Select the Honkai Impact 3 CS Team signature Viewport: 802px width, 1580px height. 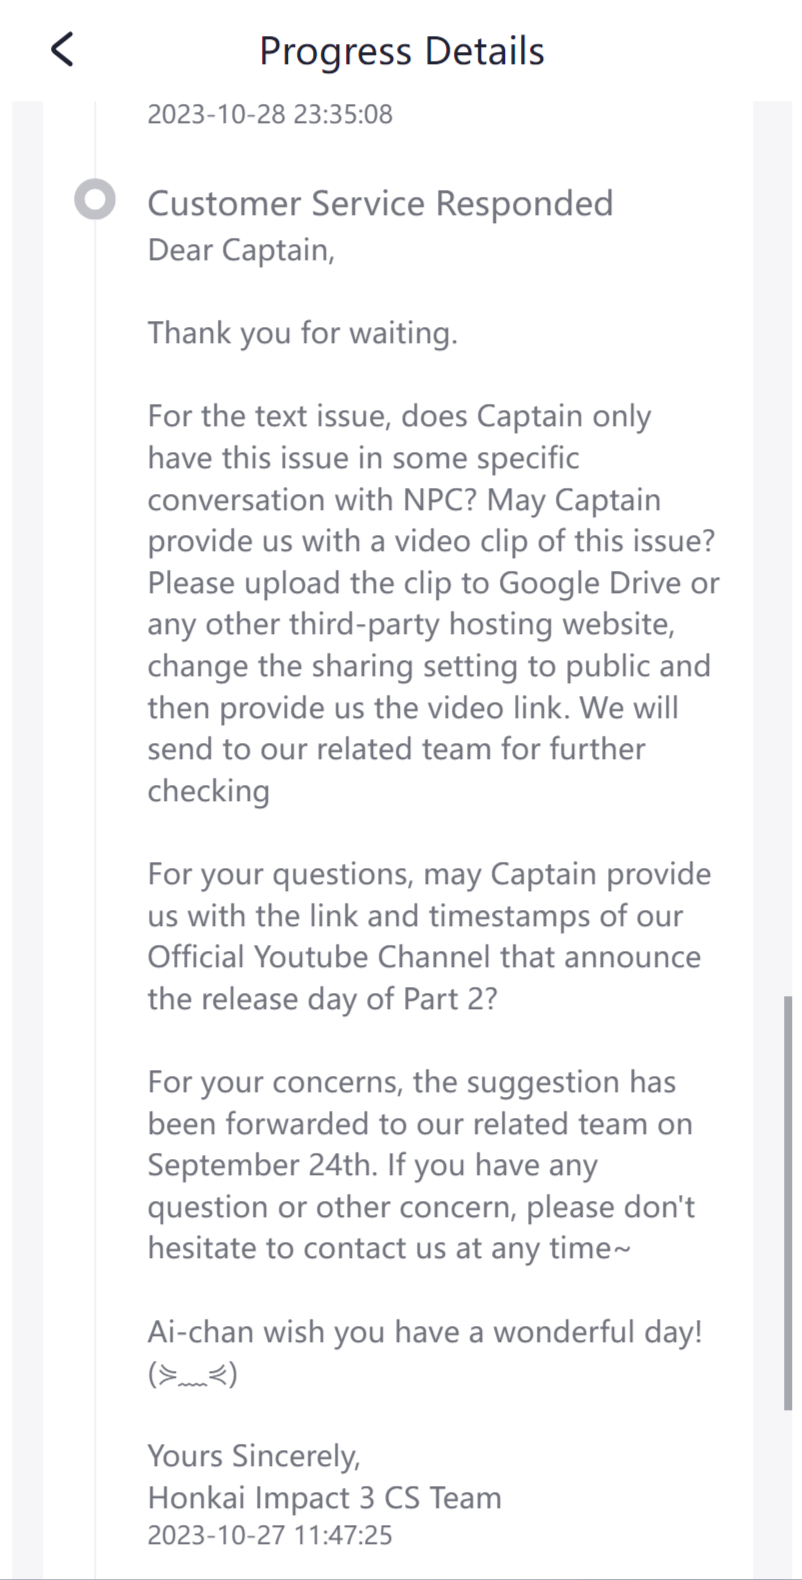(x=324, y=1497)
